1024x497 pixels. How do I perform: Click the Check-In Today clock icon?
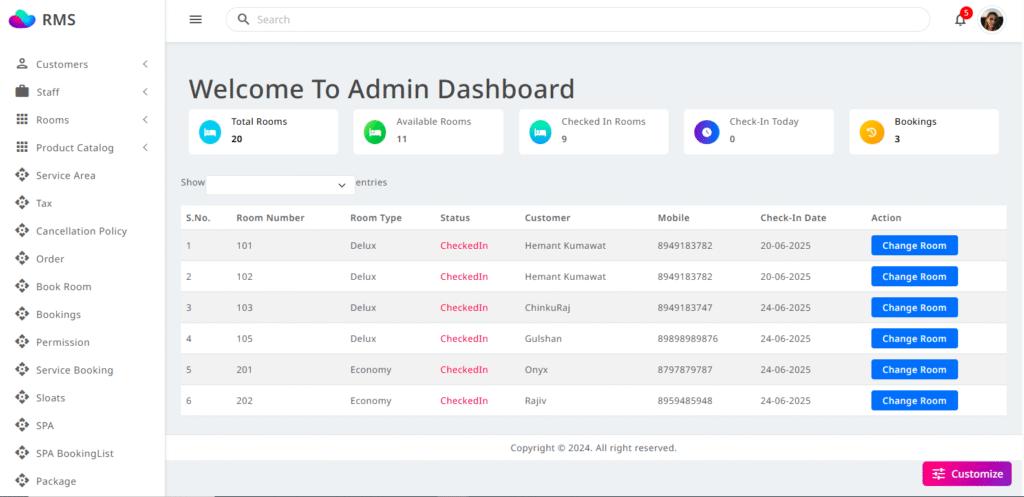[707, 132]
